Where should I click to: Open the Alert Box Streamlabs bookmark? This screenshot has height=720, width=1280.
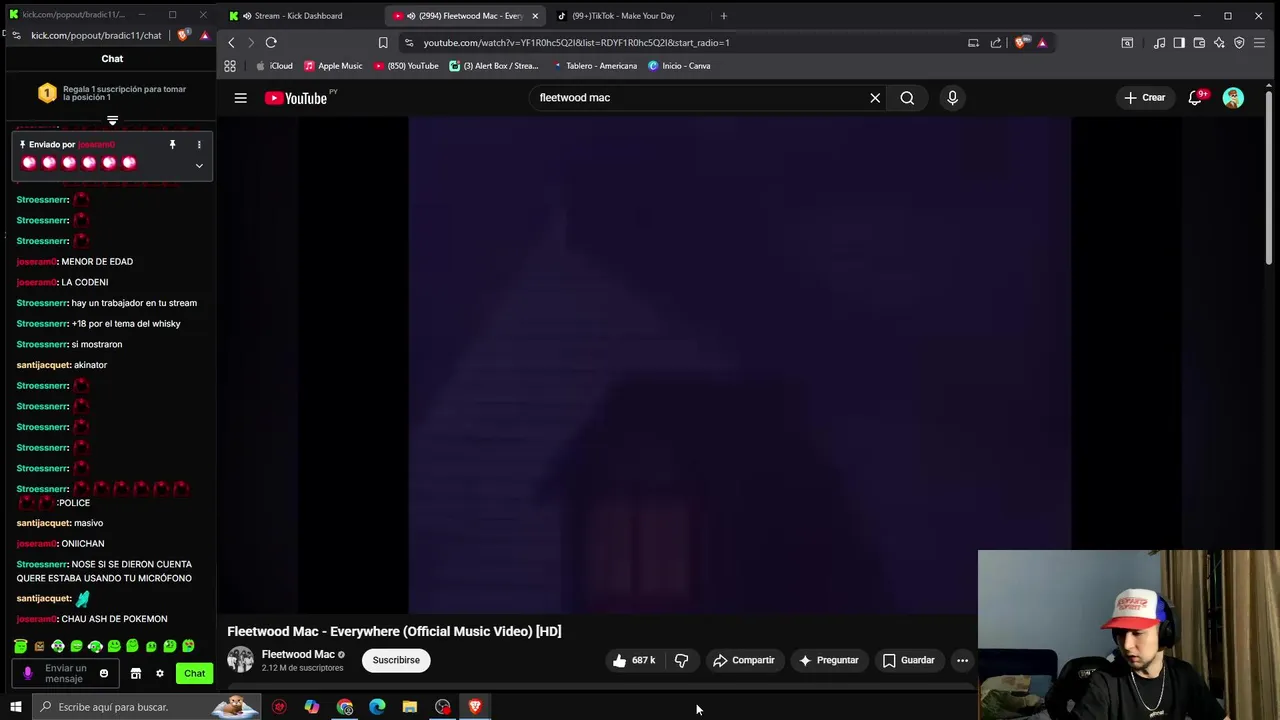pyautogui.click(x=494, y=66)
